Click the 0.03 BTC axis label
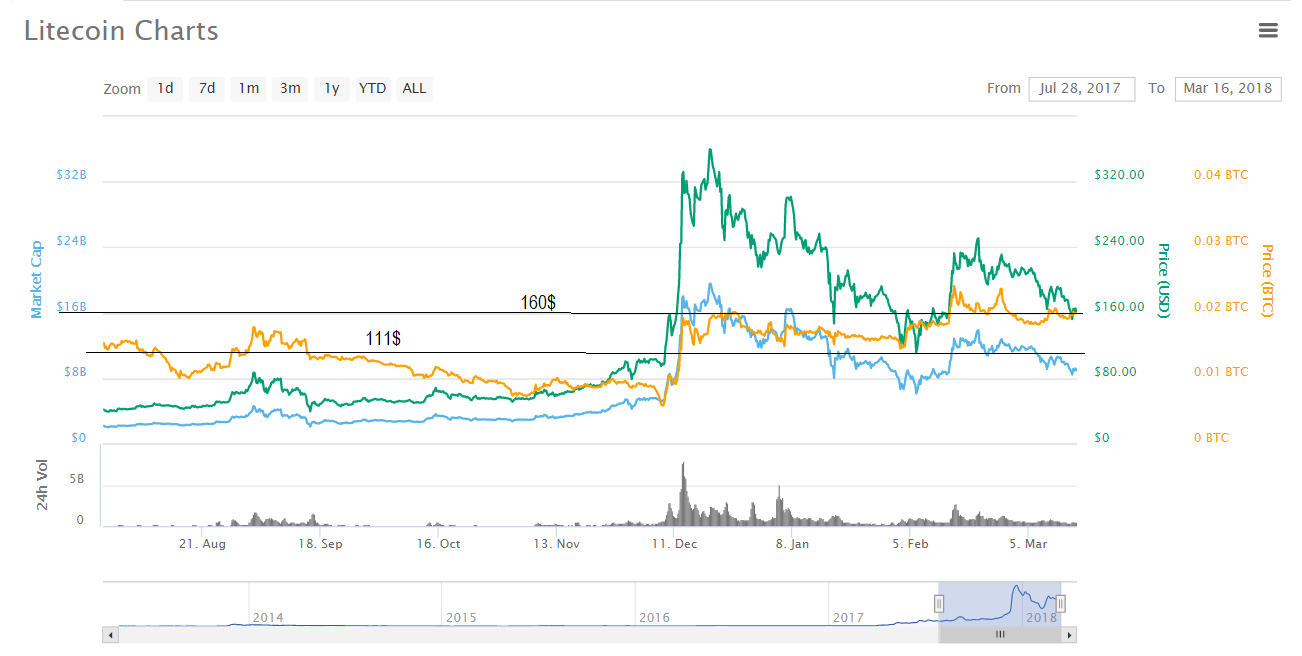This screenshot has width=1302, height=656. [1221, 241]
